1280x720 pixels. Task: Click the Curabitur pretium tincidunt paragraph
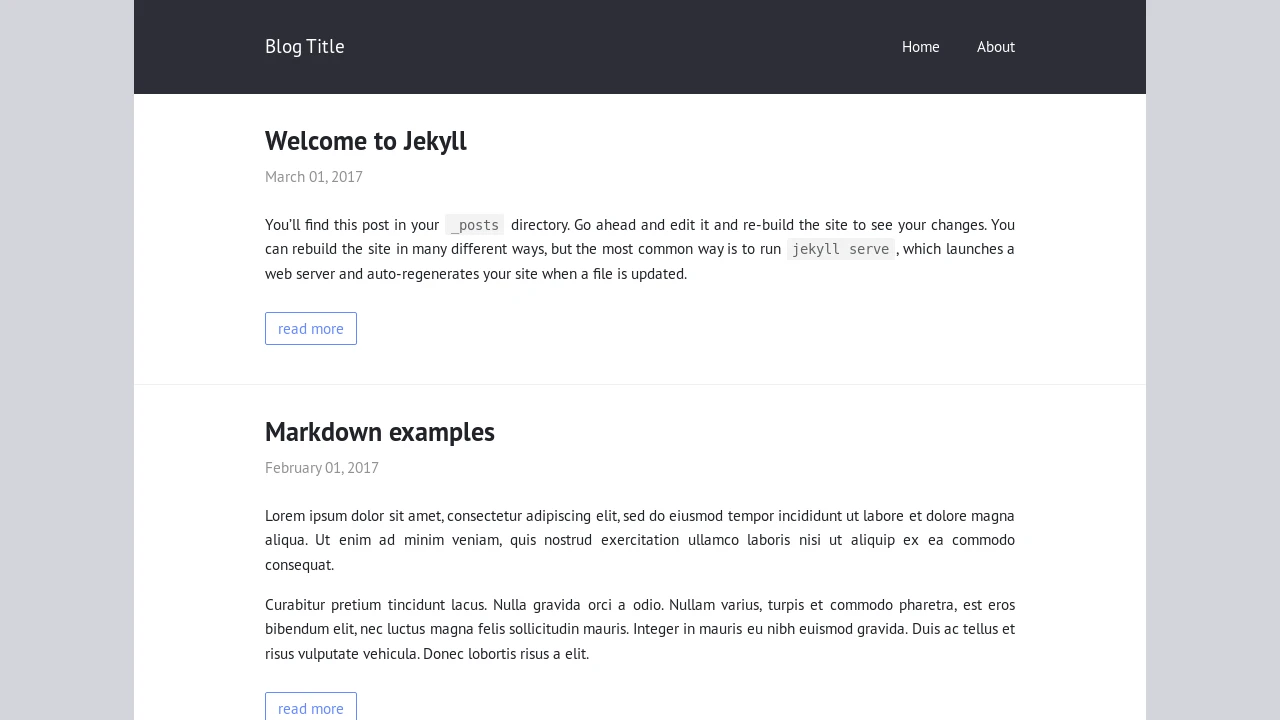pyautogui.click(x=640, y=629)
